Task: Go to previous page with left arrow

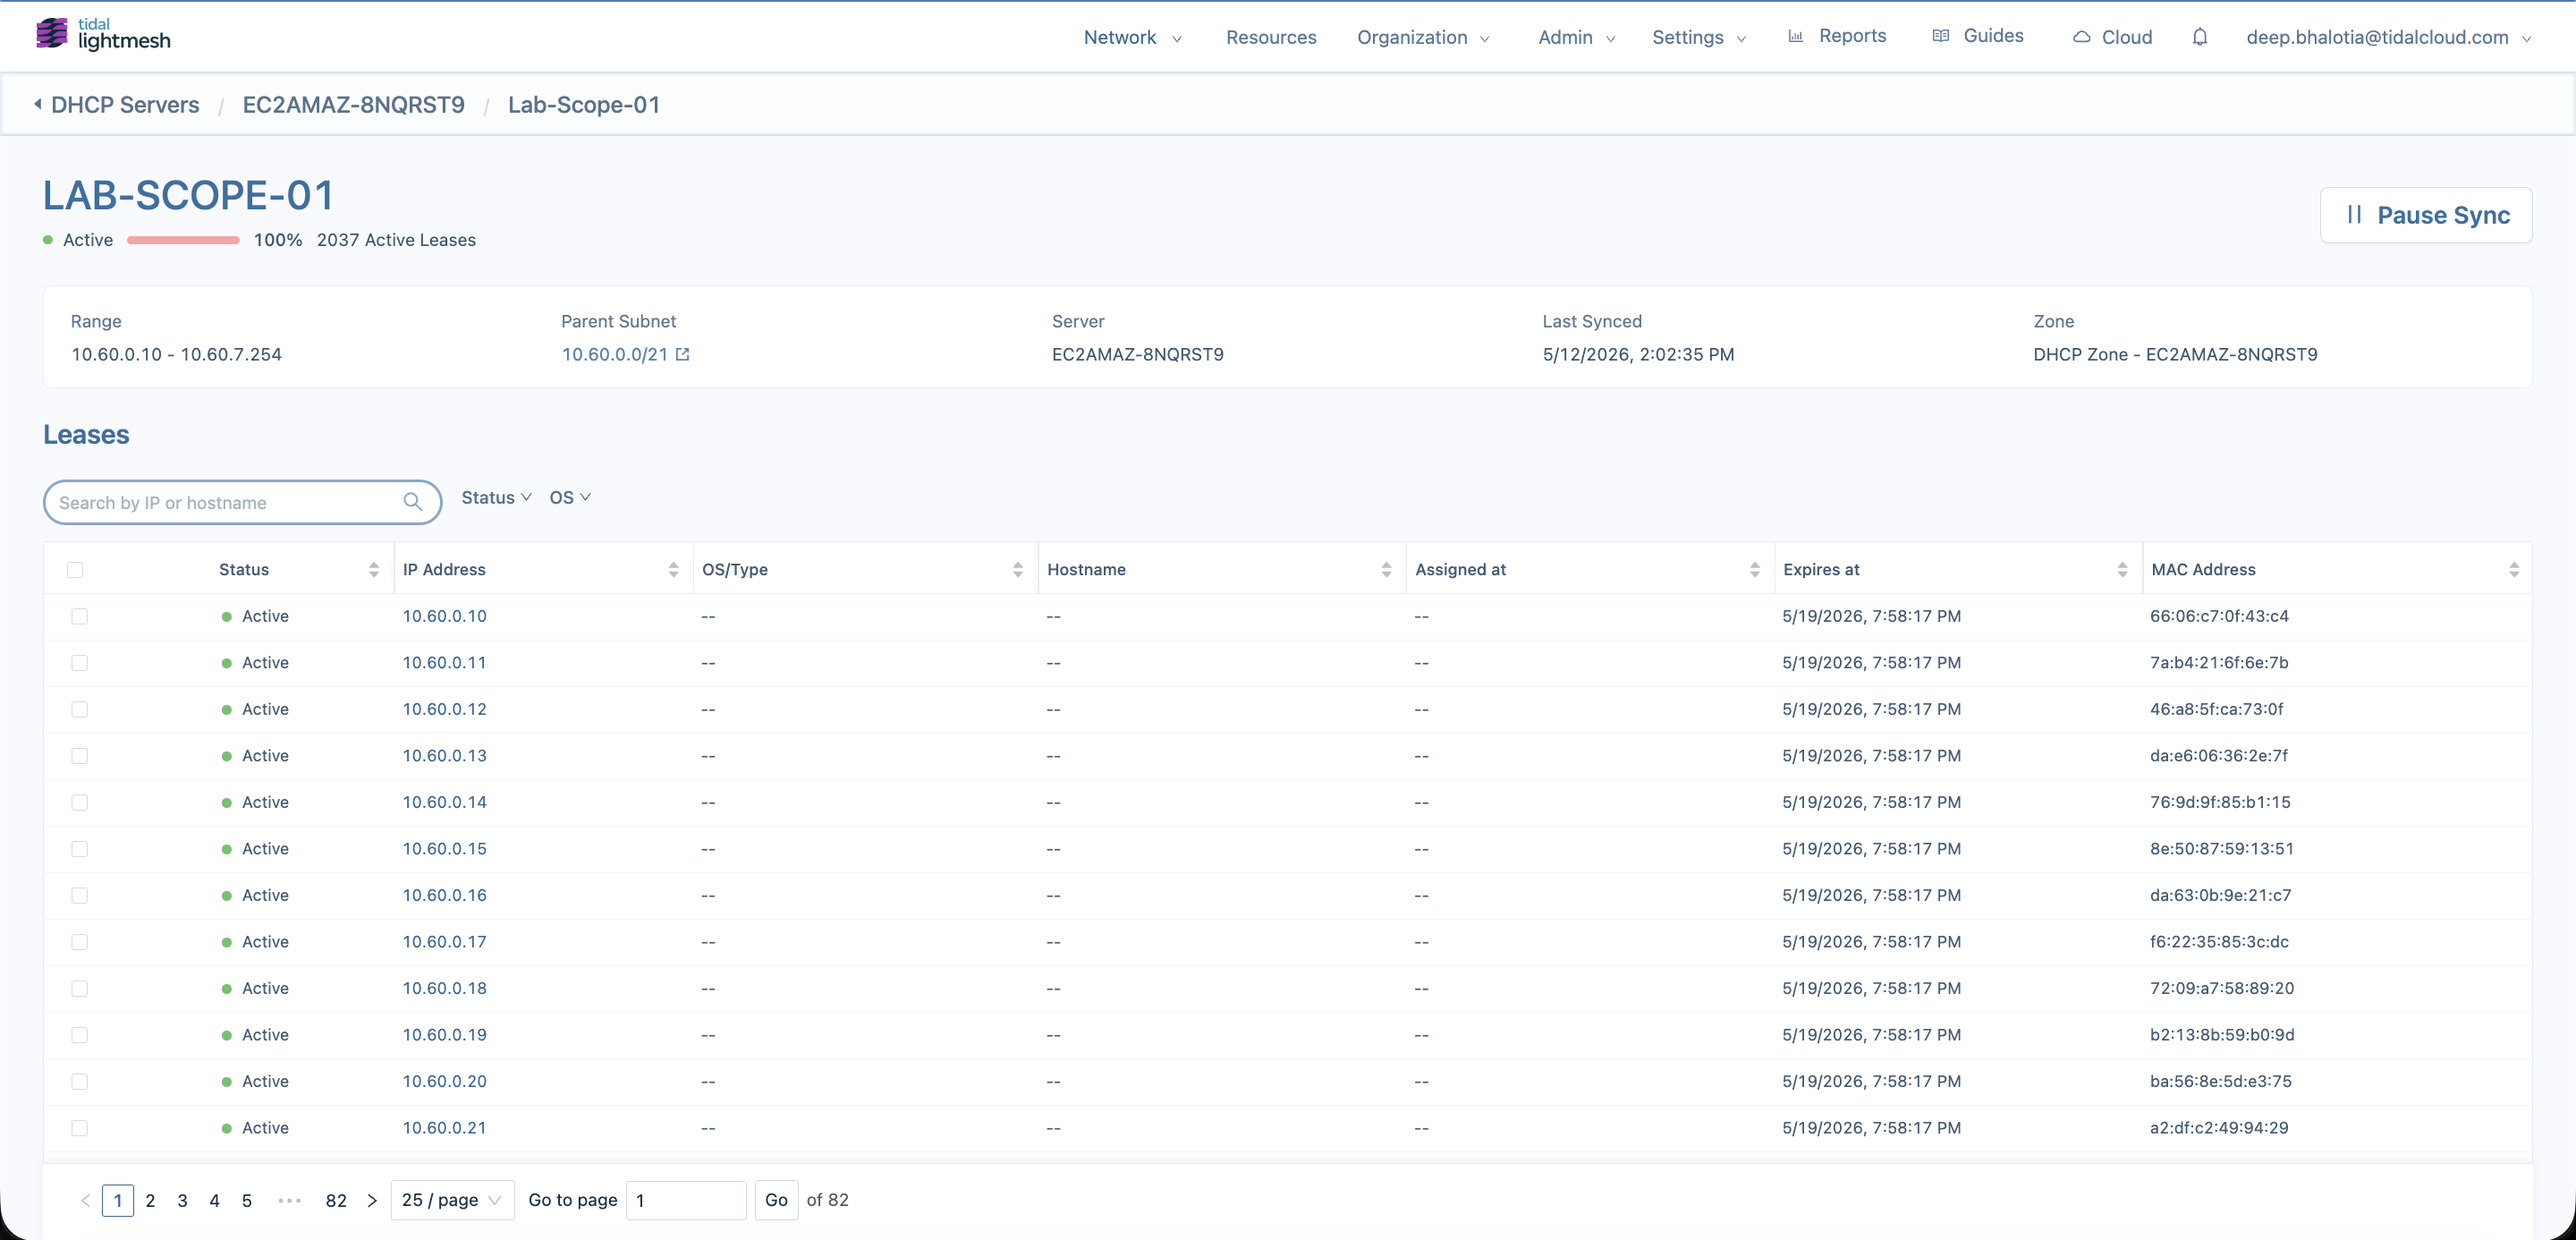Action: click(85, 1200)
